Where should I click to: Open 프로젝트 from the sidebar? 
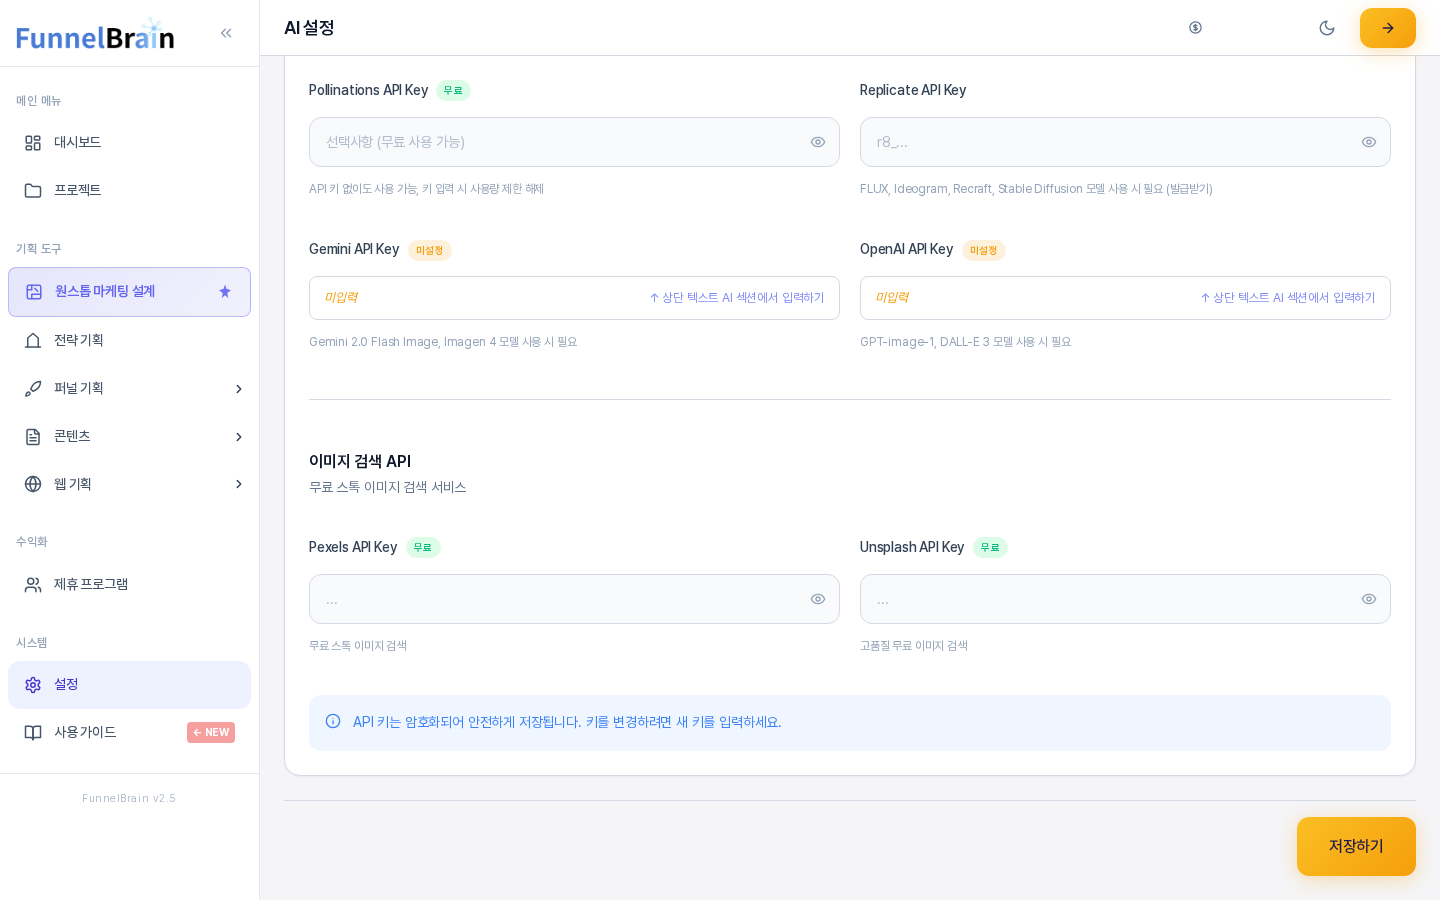click(x=129, y=191)
